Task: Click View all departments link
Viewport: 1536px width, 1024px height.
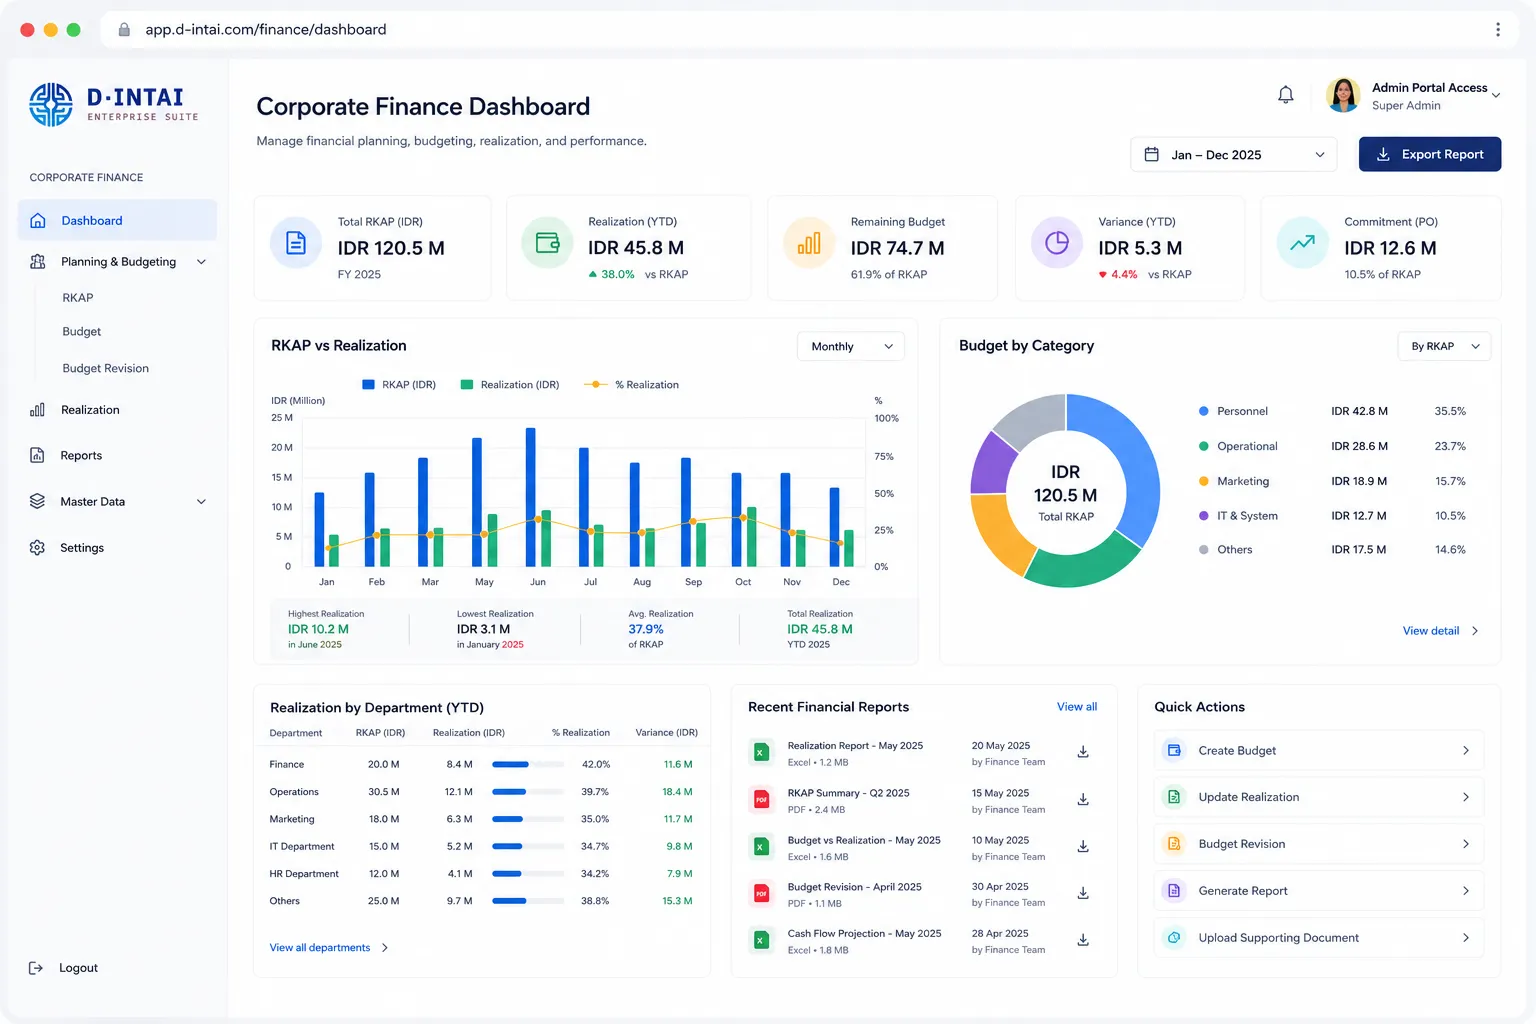Action: click(329, 948)
